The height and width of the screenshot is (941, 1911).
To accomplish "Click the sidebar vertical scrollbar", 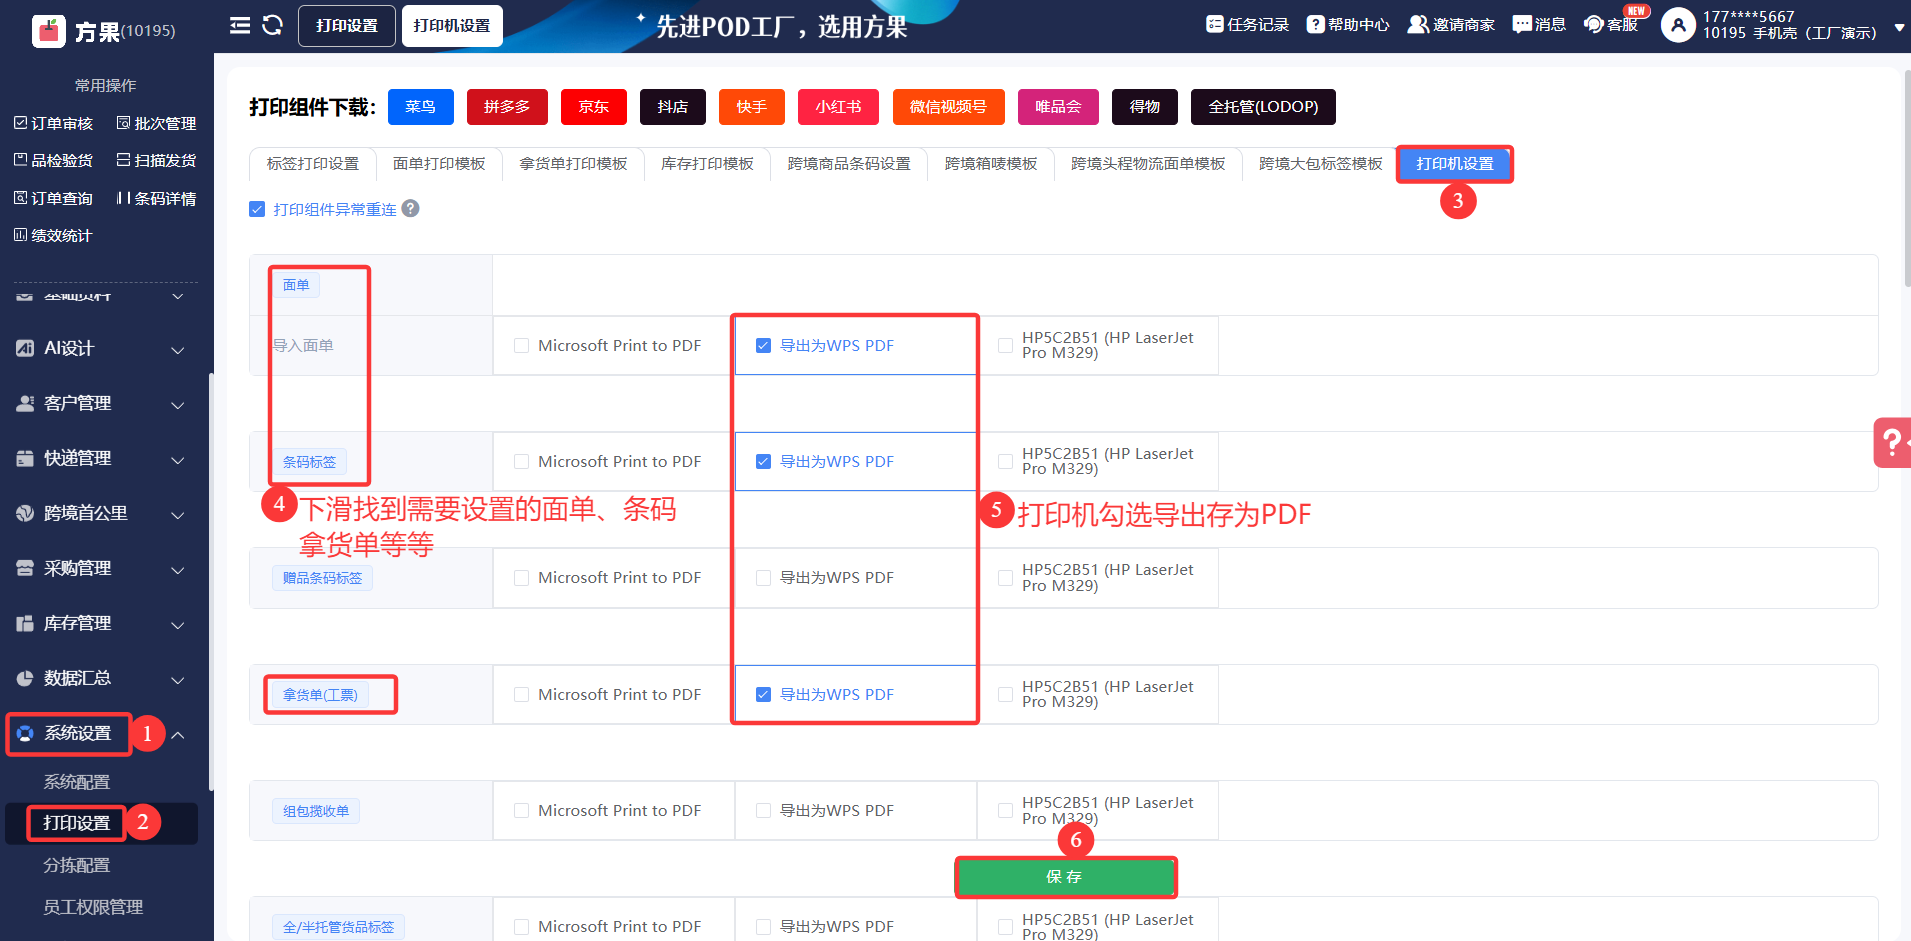I will click(x=210, y=581).
